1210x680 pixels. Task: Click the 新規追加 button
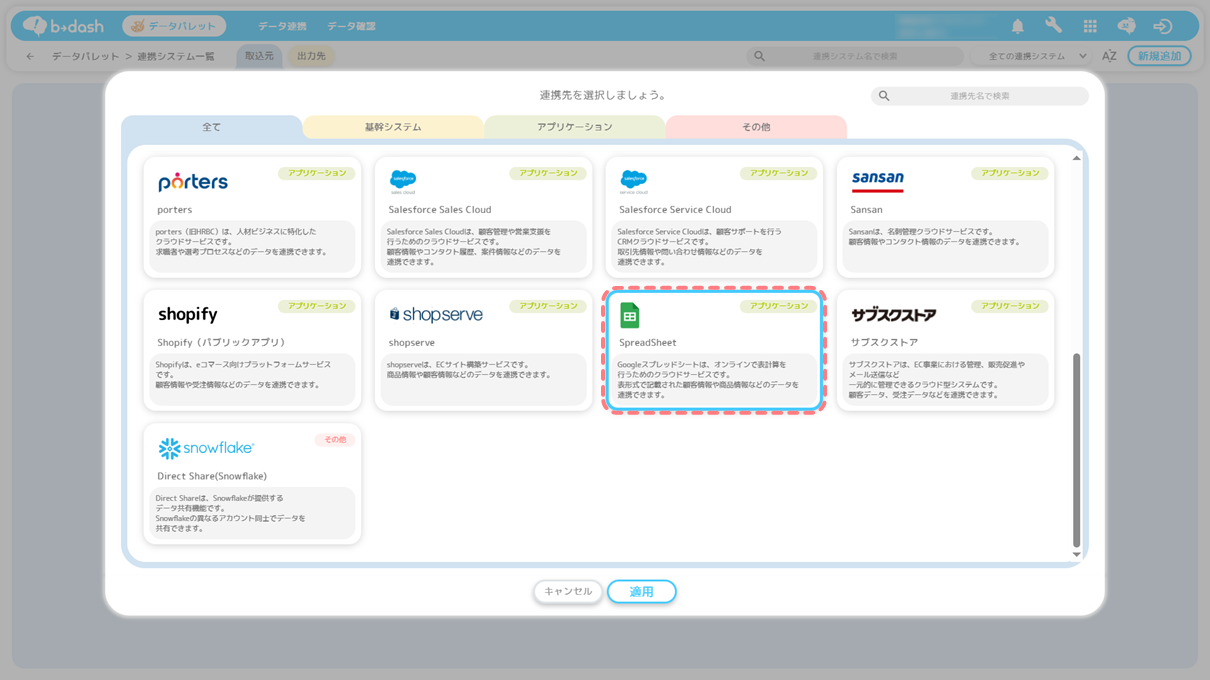[1159, 56]
